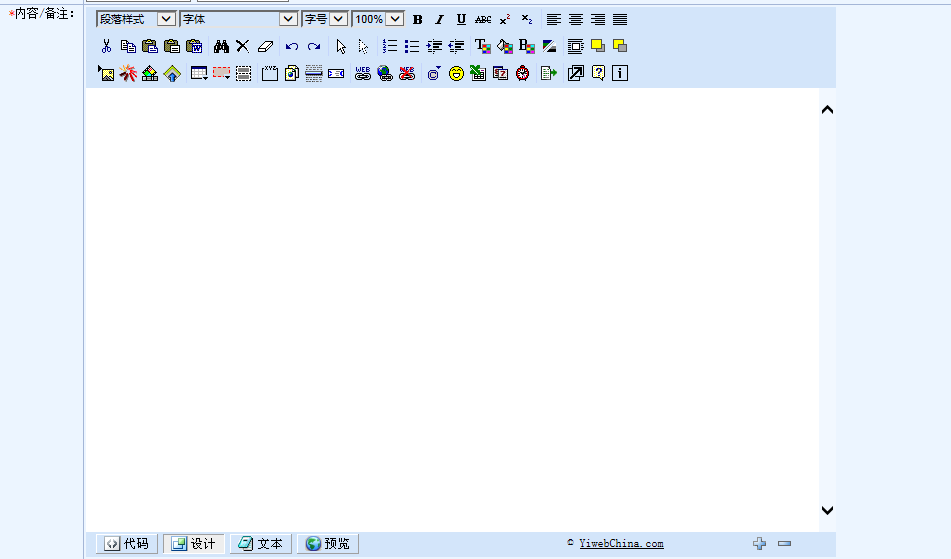Screen dimensions: 951x559
Task: Insert numbered list
Action: click(389, 46)
